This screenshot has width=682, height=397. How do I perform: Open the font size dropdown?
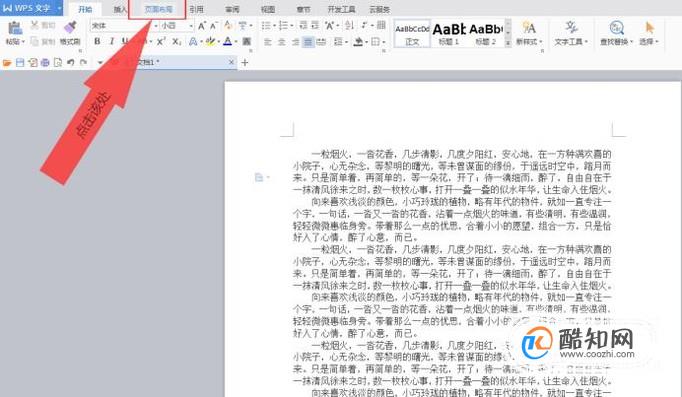click(x=191, y=26)
